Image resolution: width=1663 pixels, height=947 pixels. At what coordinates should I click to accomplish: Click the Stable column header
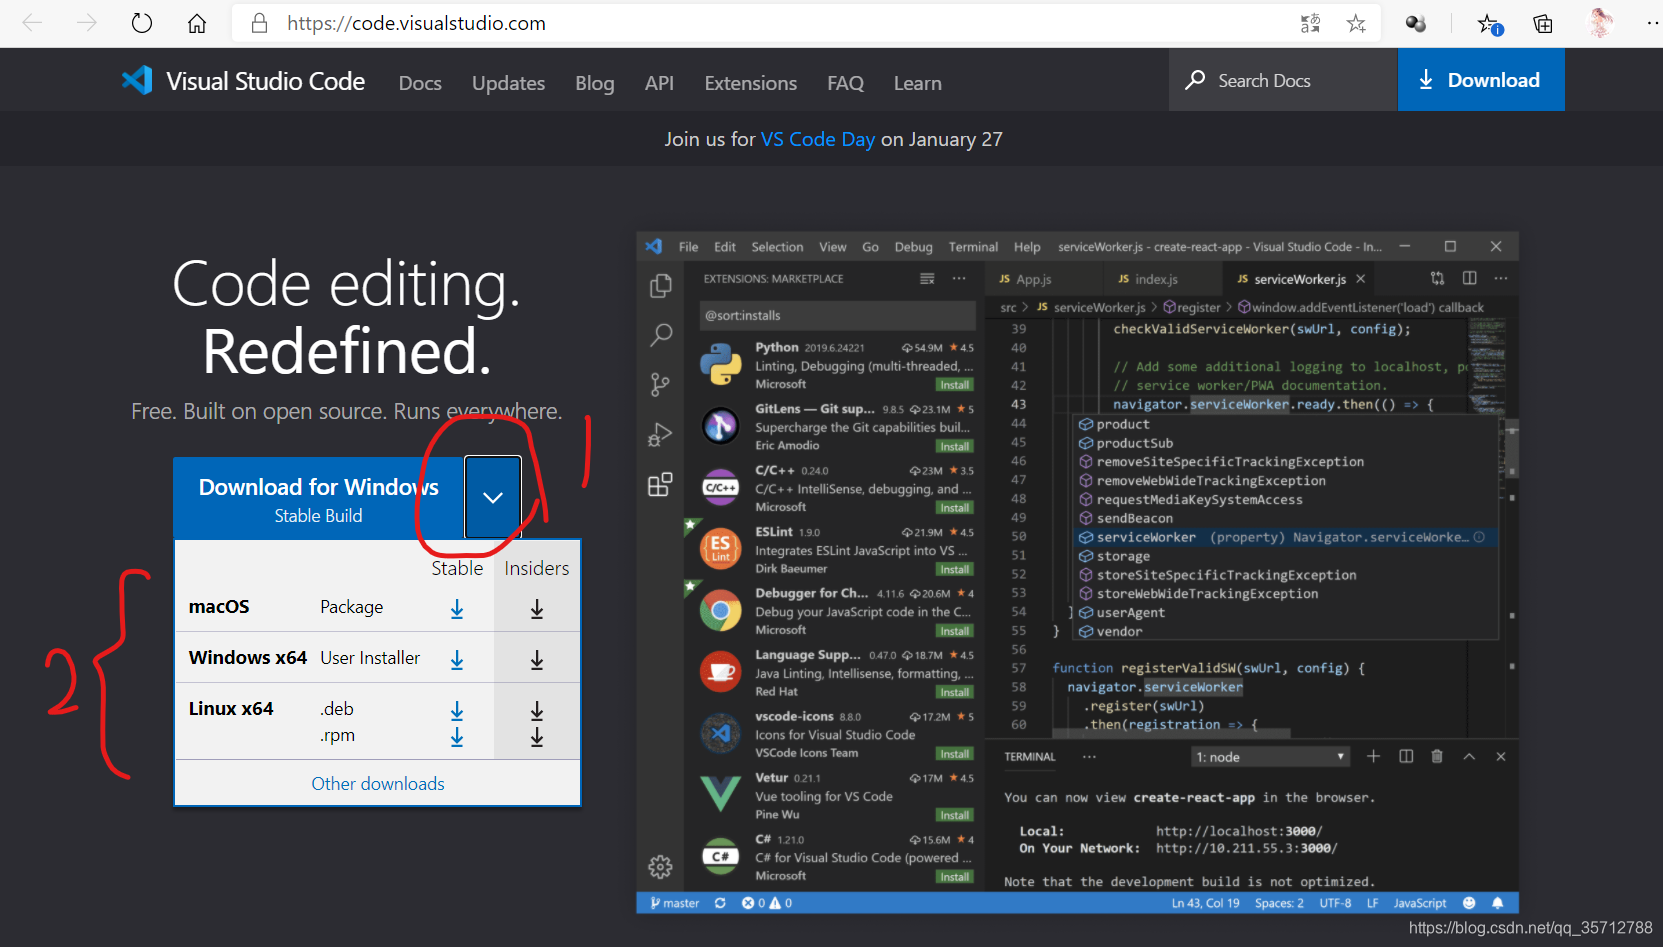tap(457, 568)
